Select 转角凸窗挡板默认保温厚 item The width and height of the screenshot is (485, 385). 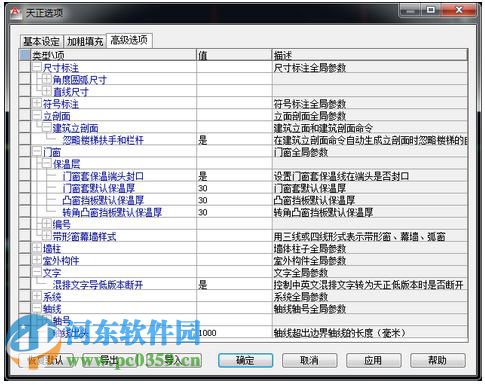tap(112, 212)
